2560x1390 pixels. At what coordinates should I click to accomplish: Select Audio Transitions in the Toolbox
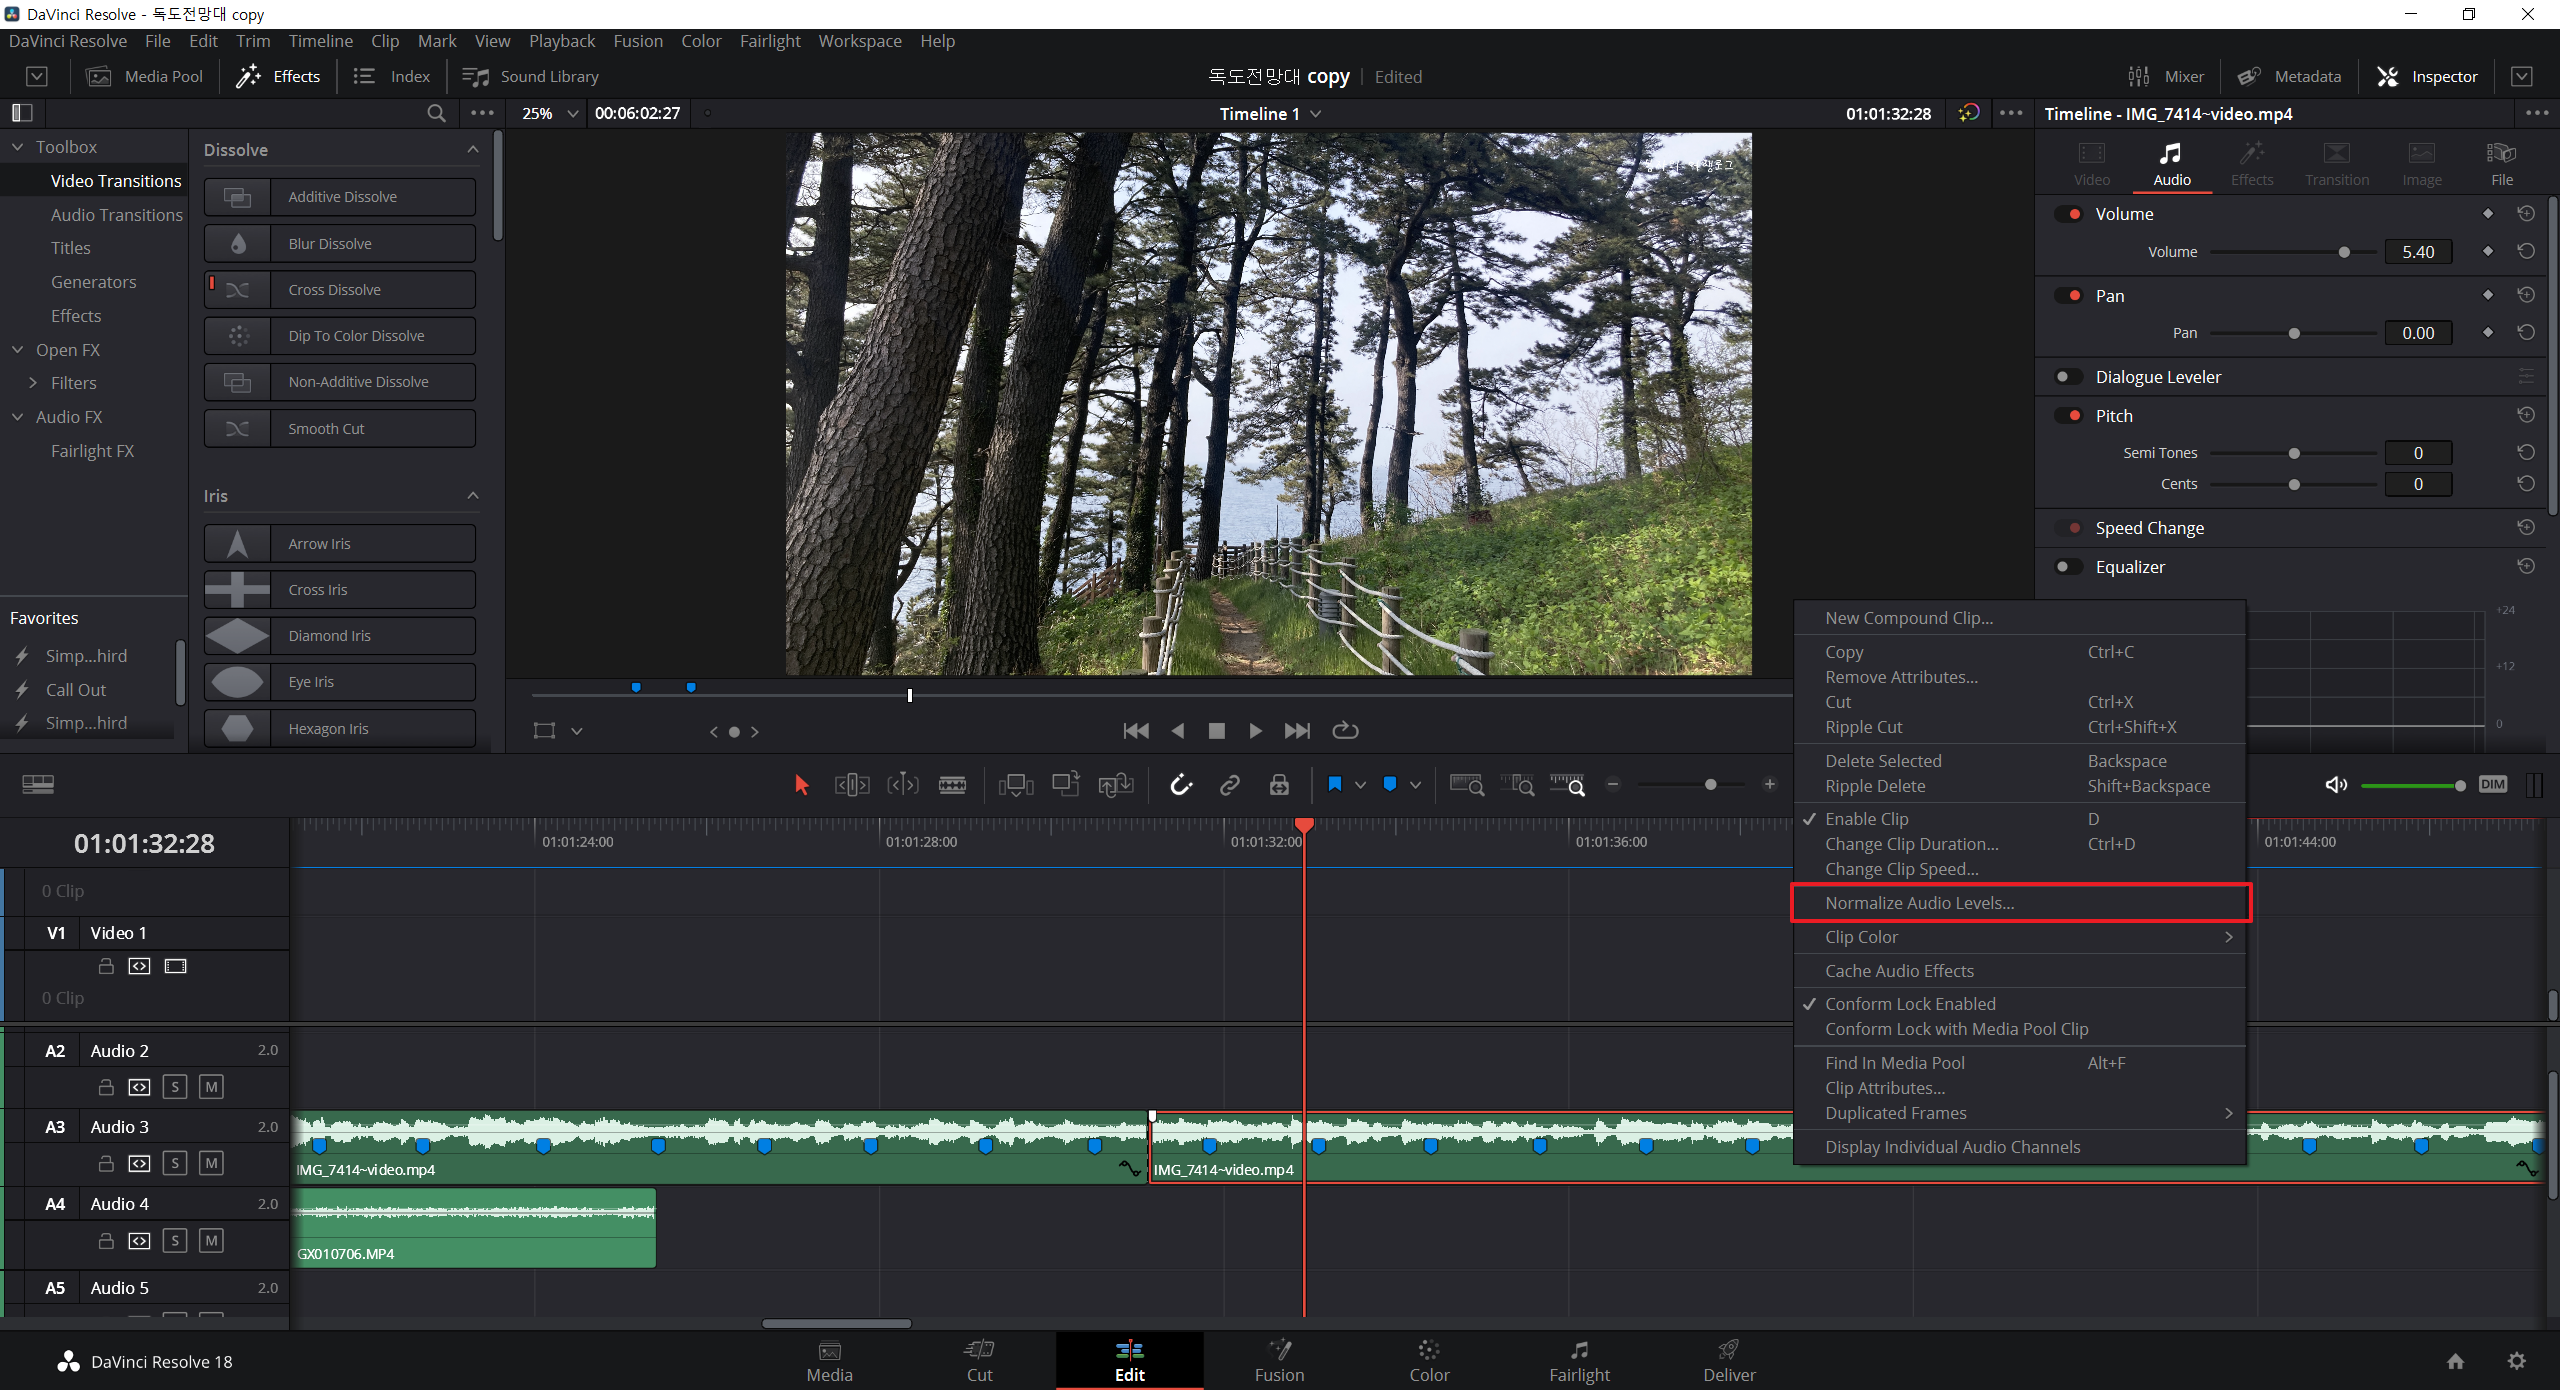coord(116,215)
